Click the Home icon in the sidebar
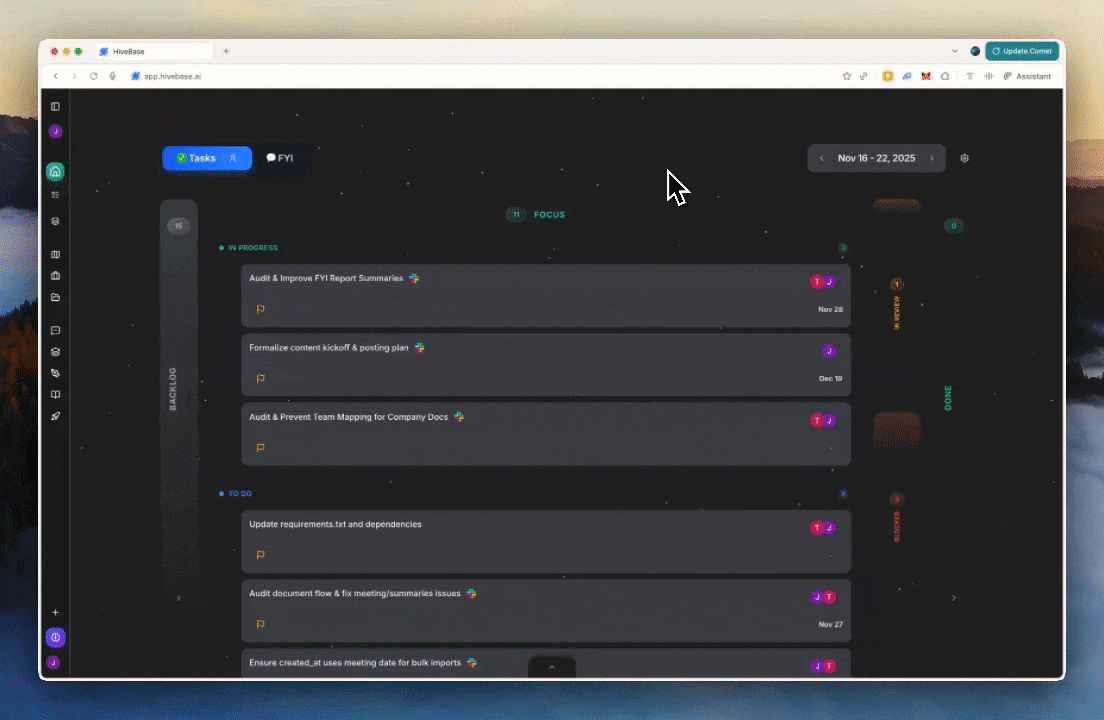Viewport: 1104px width, 720px height. (55, 171)
